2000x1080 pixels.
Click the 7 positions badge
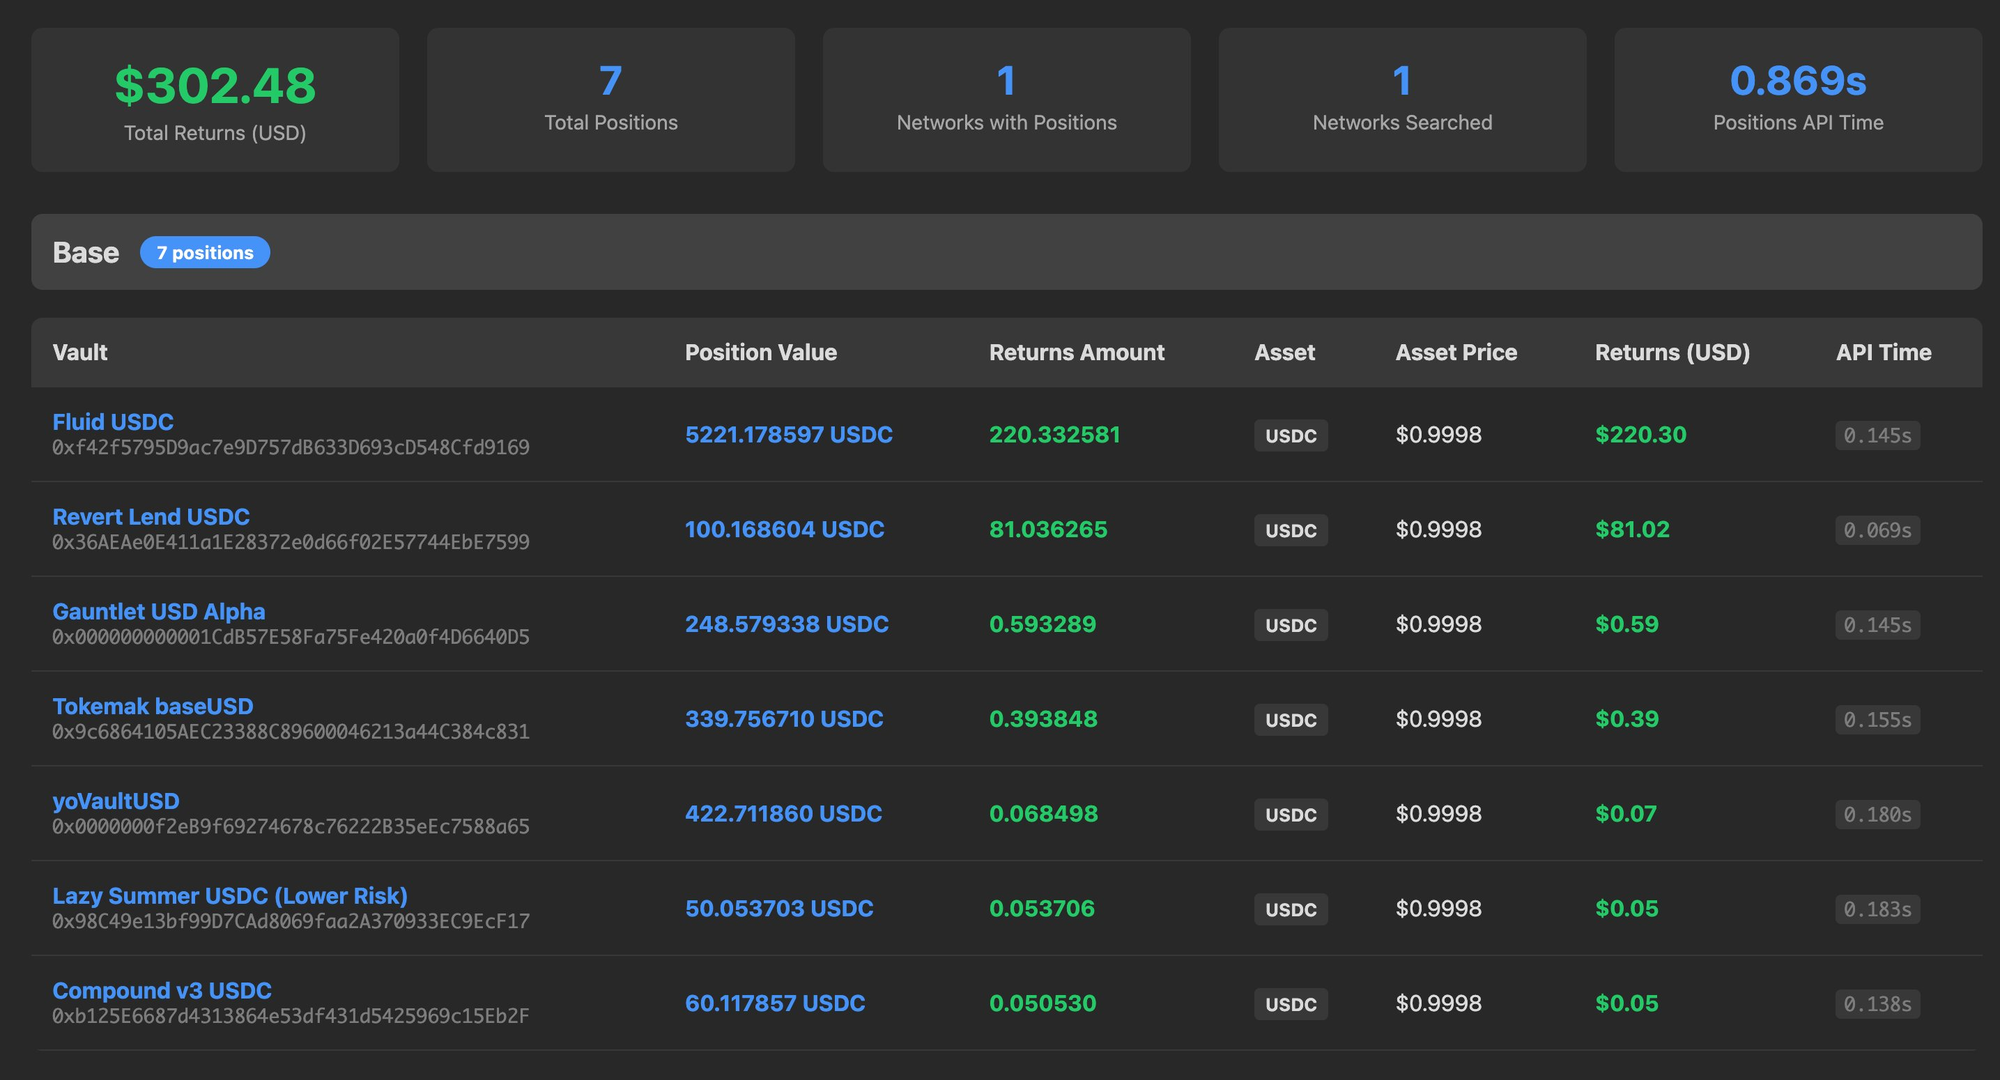(x=205, y=253)
